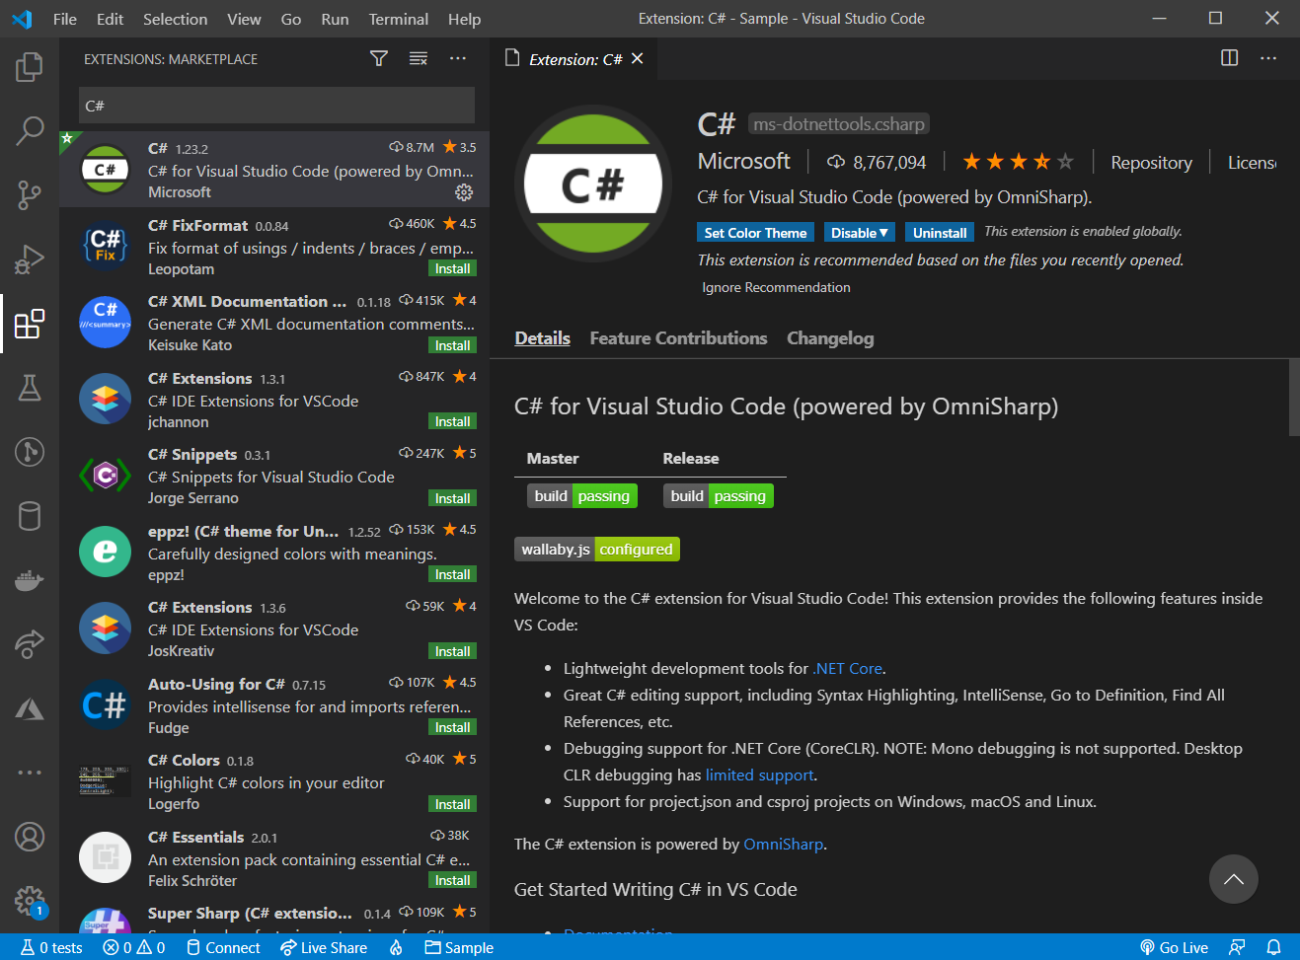Open the OmniSharp link
Viewport: 1300px width, 960px height.
click(783, 844)
